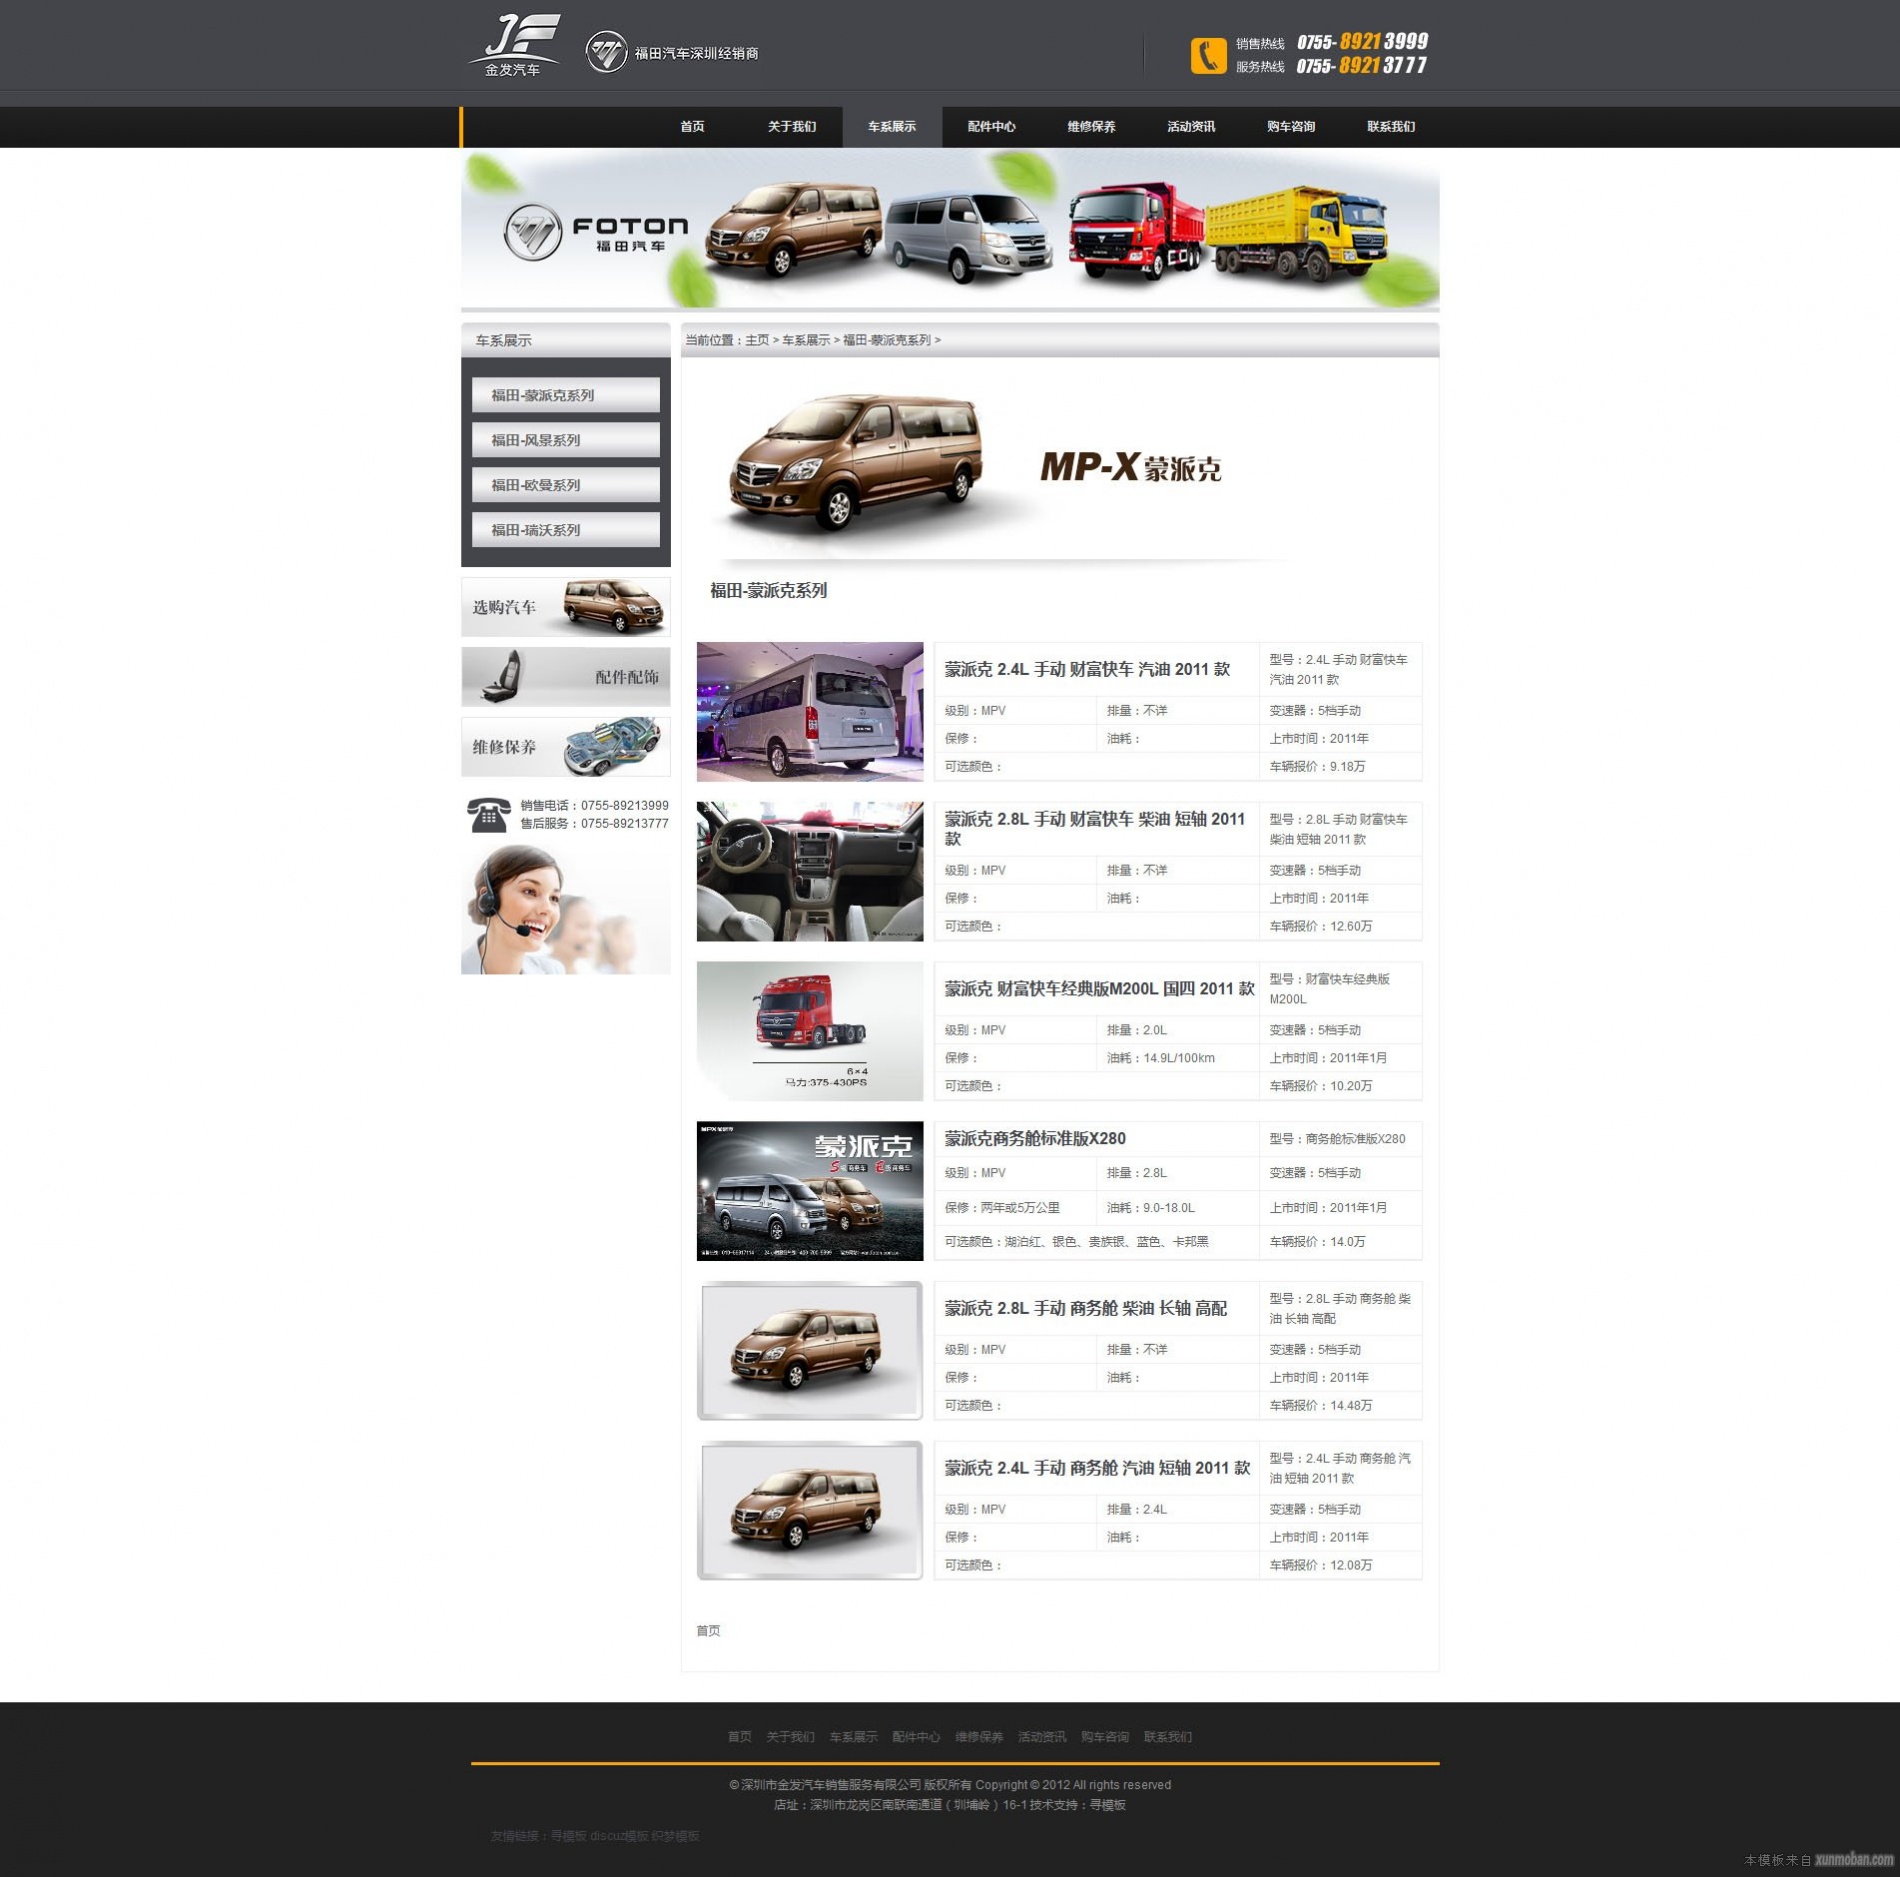This screenshot has height=1877, width=1900.
Task: Open title 蒙派克 2.4L 手动 商务舱 汽油 短轴
Action: (x=1097, y=1468)
